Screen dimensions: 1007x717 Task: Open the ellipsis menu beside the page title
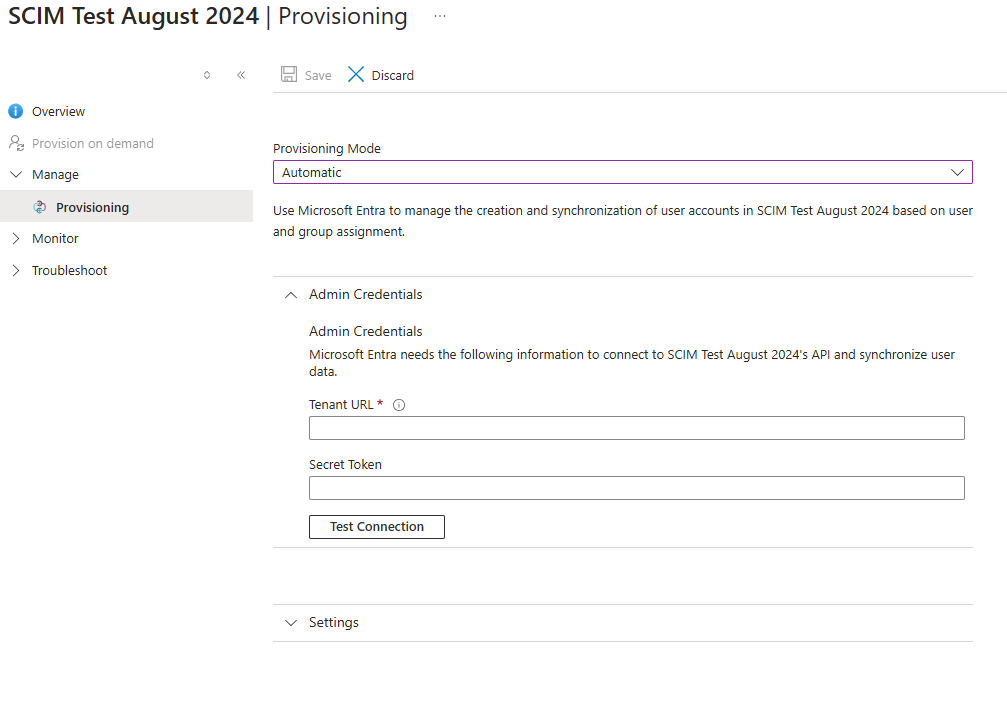(x=439, y=16)
